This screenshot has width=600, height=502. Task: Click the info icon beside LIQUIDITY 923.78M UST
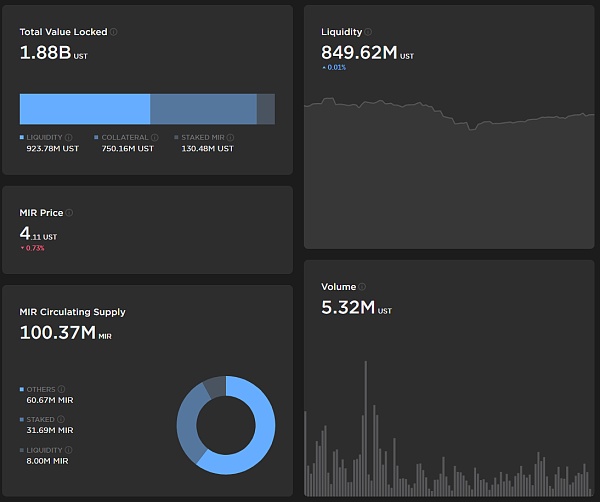pyautogui.click(x=68, y=137)
